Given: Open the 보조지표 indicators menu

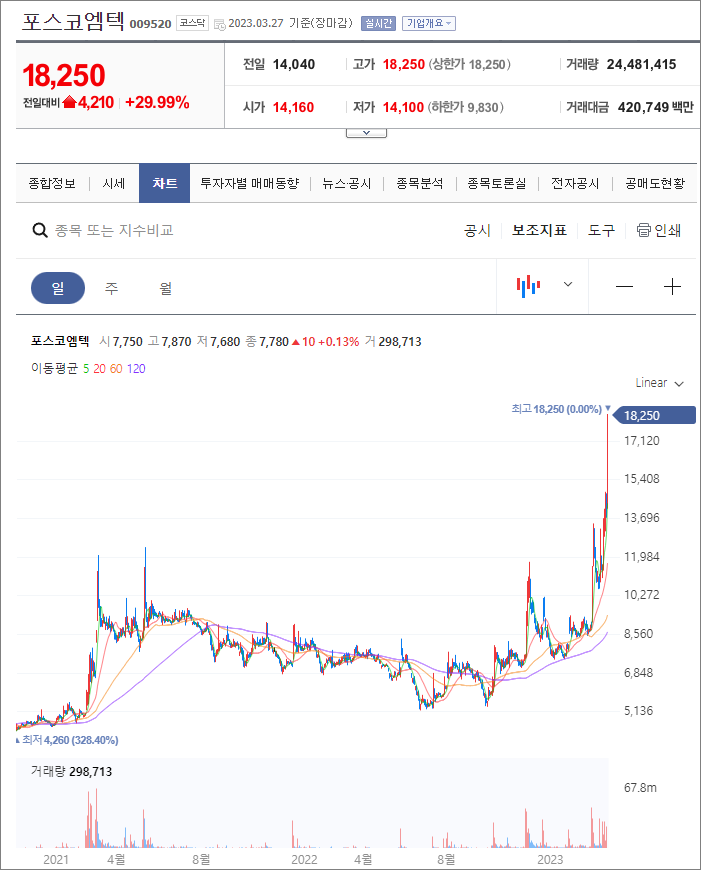Looking at the screenshot, I should [539, 230].
